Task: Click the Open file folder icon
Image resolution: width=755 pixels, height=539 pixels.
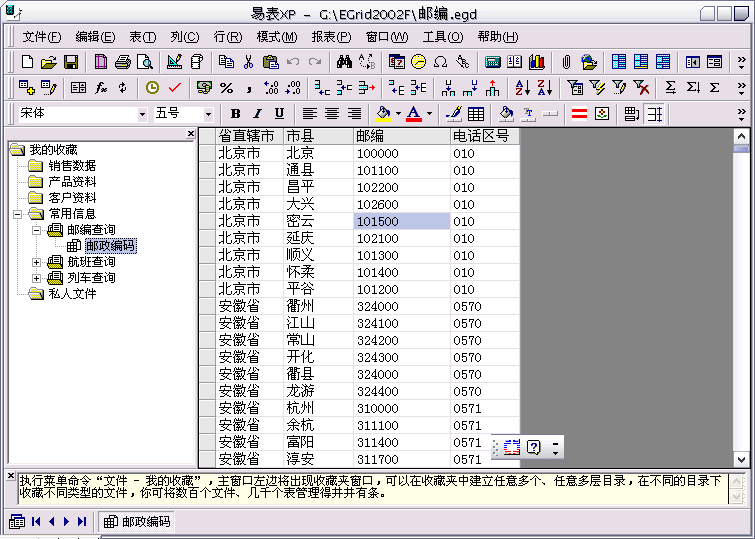Action: click(49, 62)
